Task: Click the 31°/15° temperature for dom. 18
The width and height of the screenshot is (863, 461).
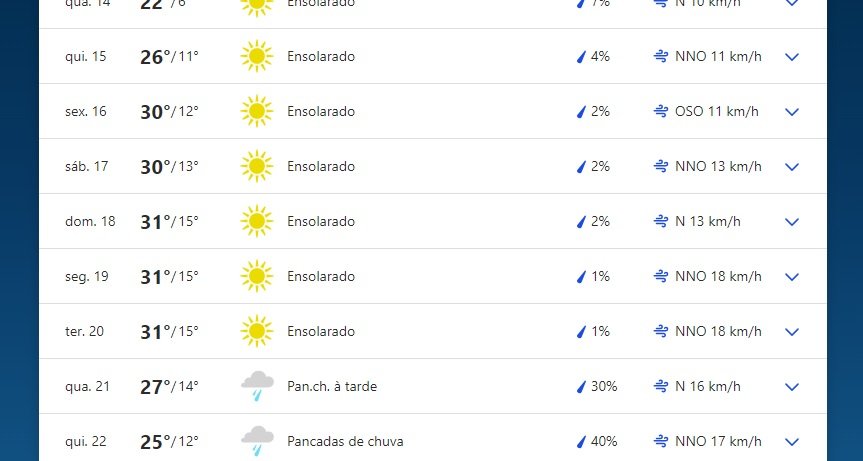Action: tap(169, 222)
